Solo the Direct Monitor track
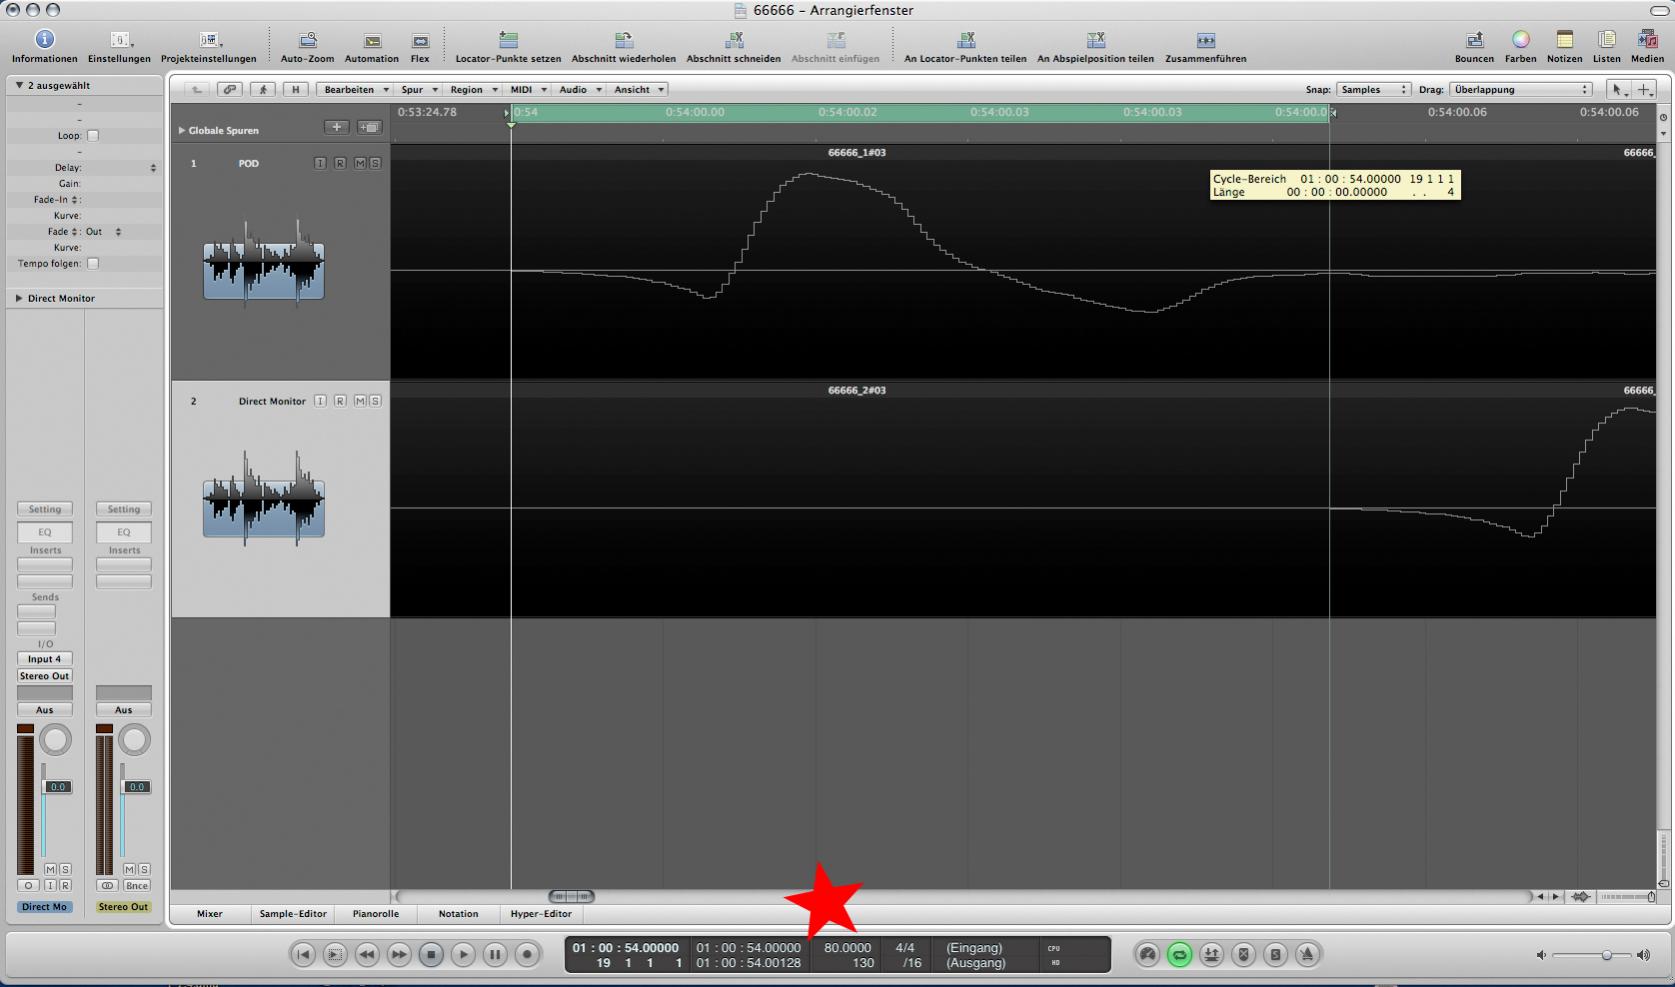Viewport: 1675px width, 987px height. point(375,401)
